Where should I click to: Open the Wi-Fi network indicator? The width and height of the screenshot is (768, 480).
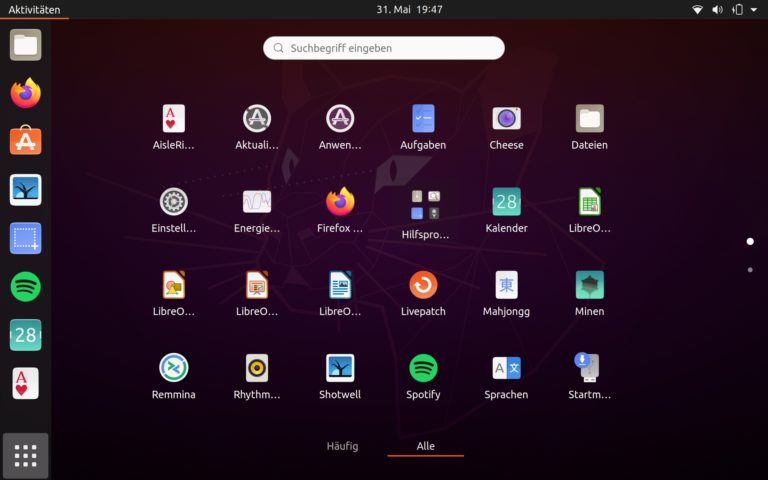pos(697,9)
